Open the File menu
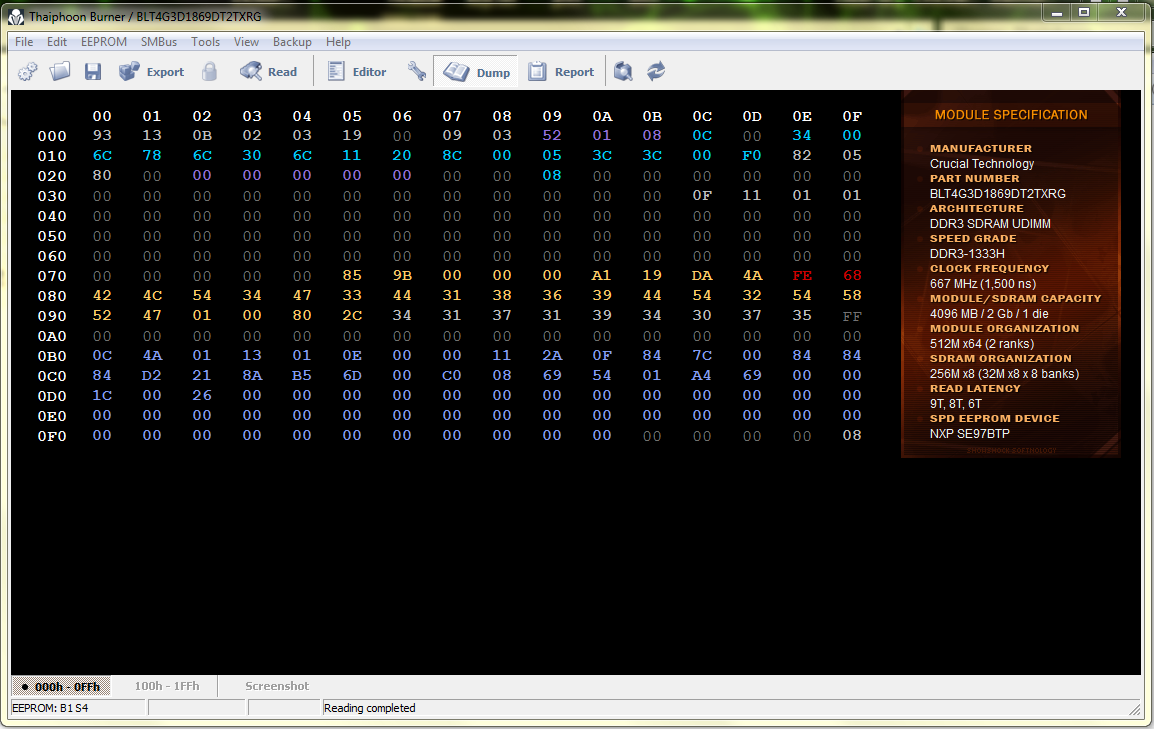1154x729 pixels. (24, 42)
